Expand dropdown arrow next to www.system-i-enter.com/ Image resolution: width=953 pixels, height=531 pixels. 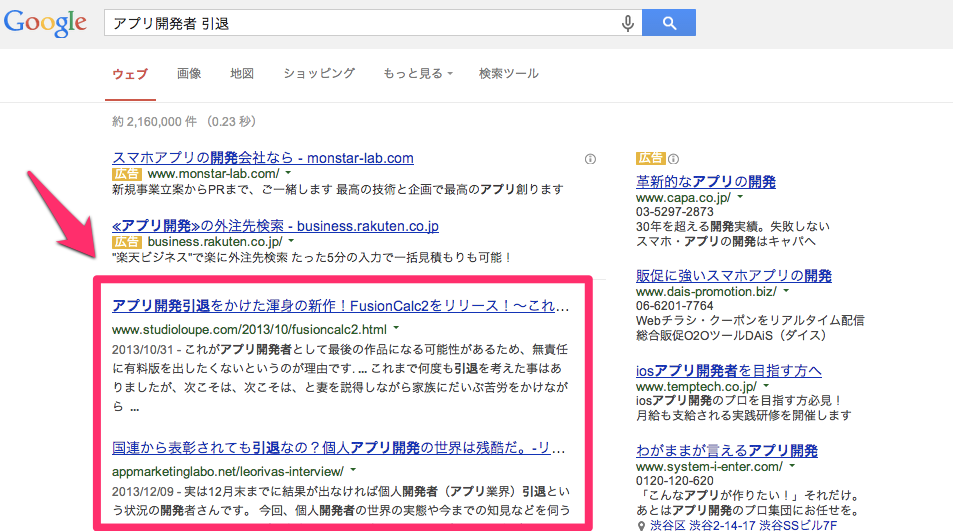coord(792,466)
